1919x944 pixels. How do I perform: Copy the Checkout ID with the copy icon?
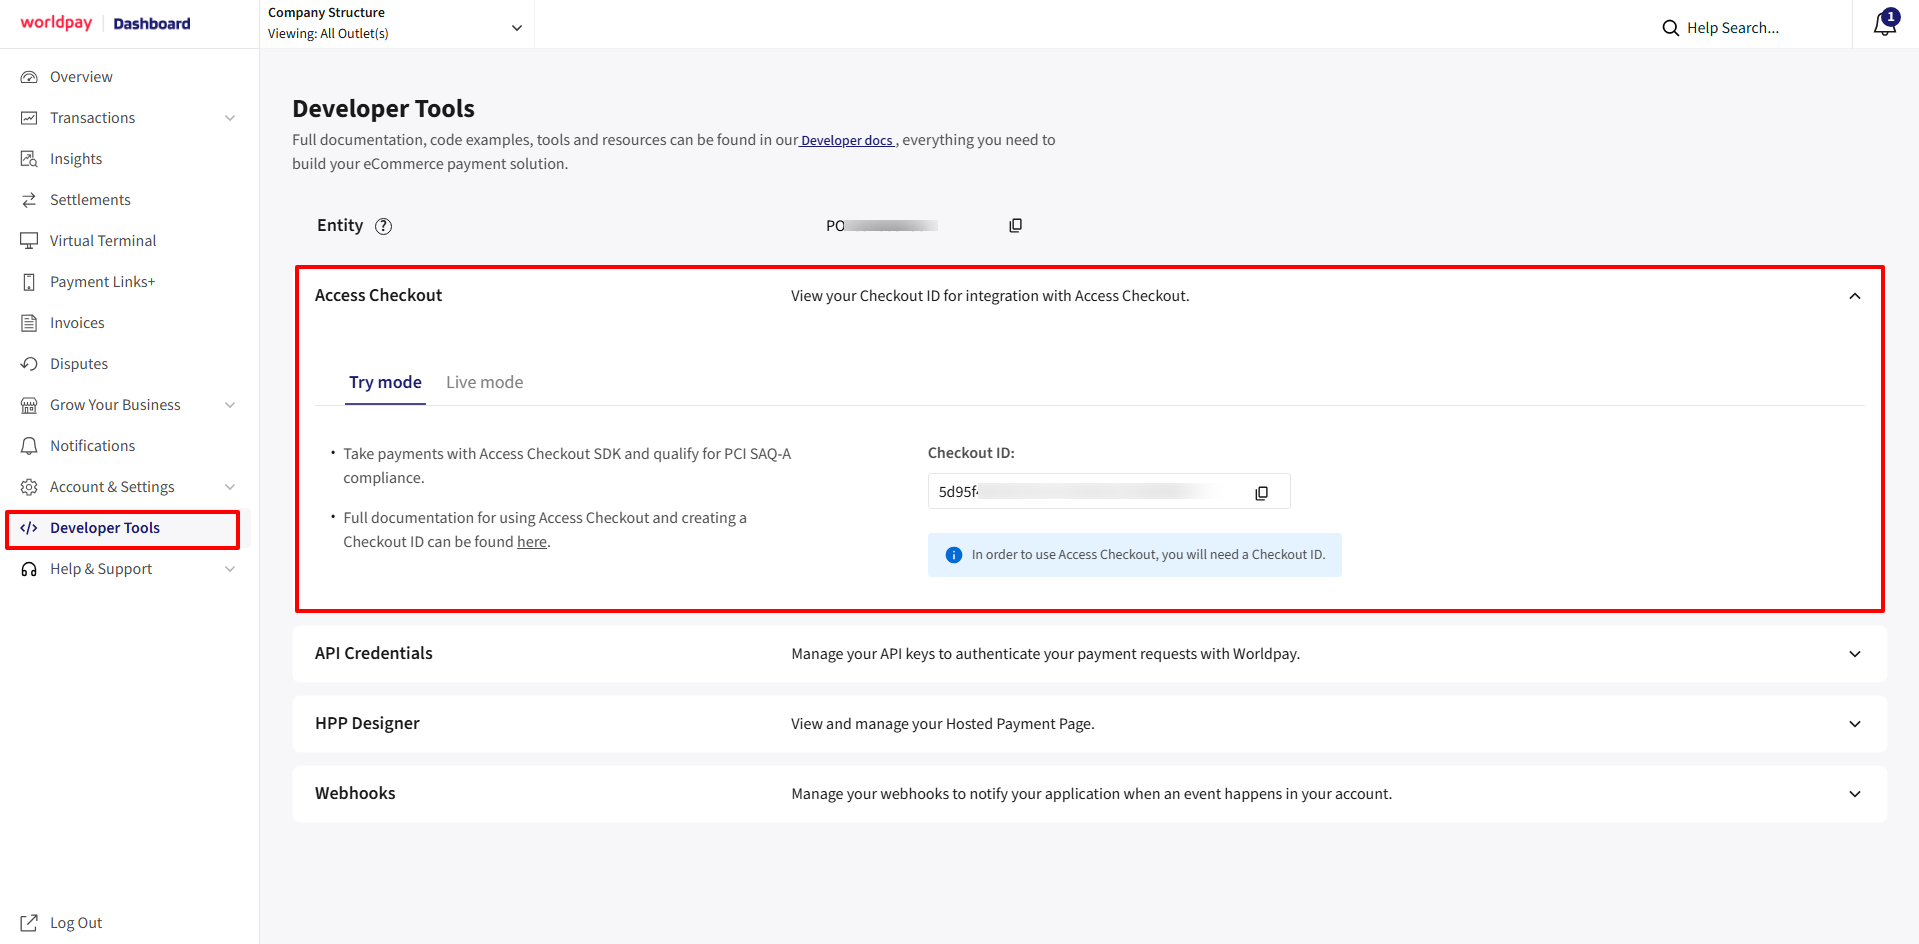pyautogui.click(x=1261, y=493)
